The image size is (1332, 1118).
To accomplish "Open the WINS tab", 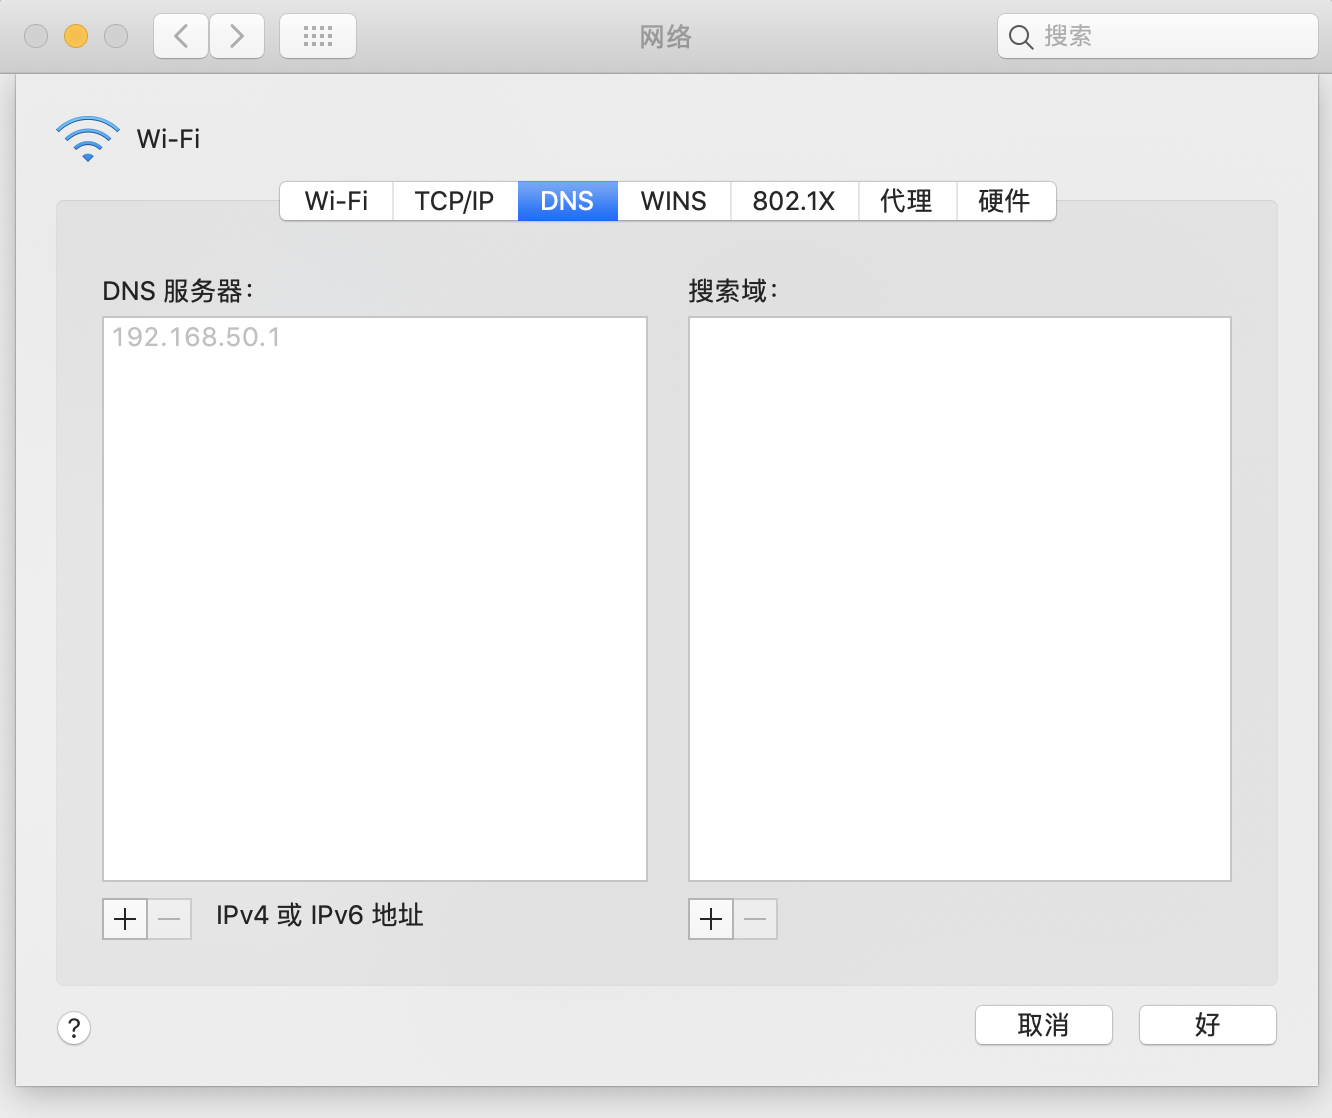I will pos(673,201).
